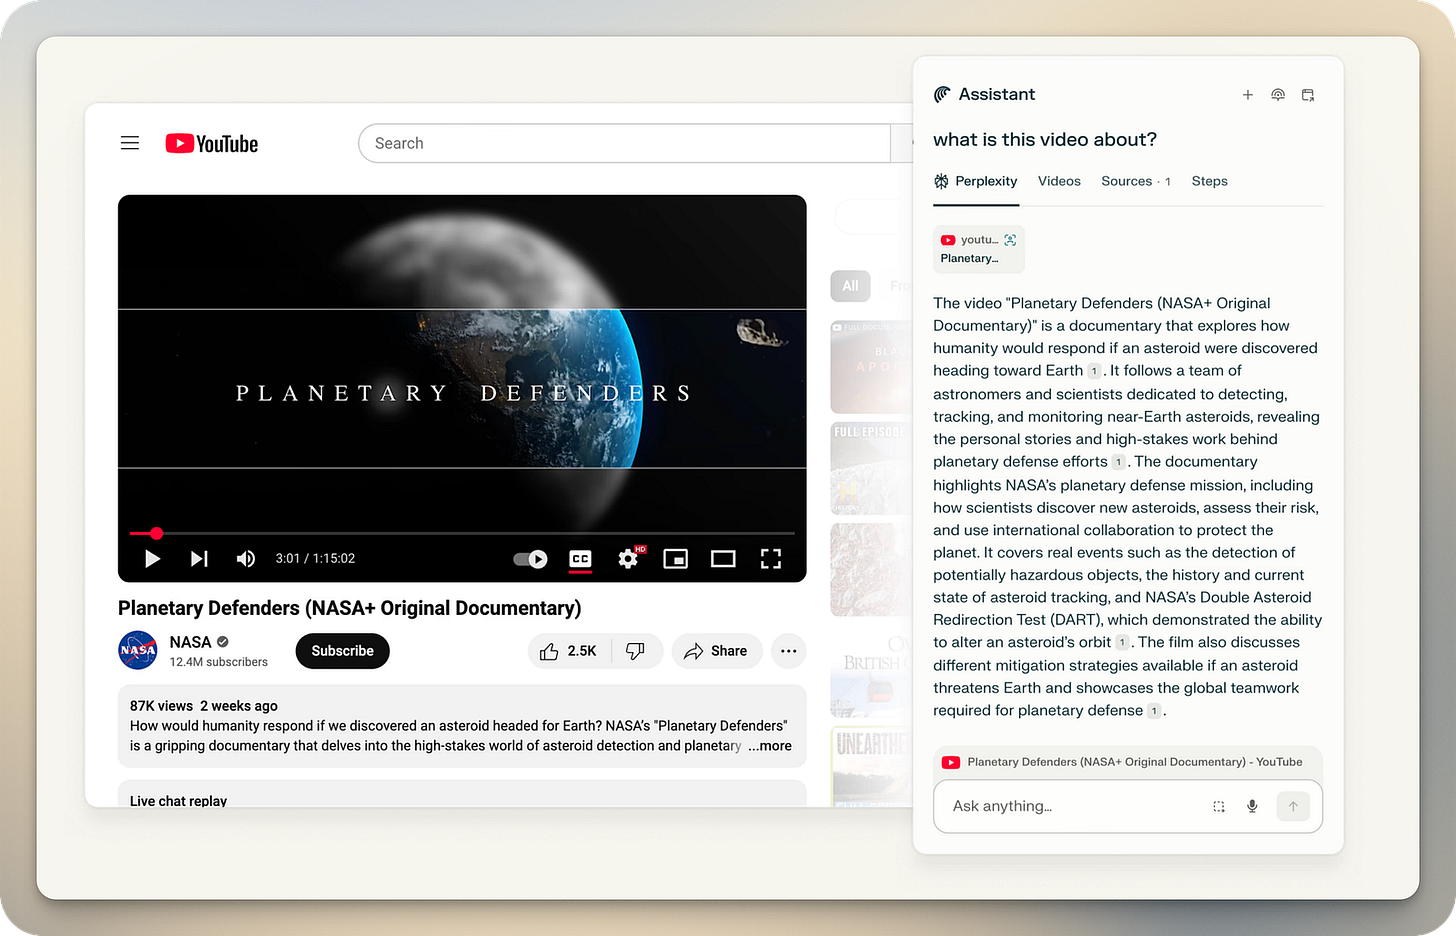The image size is (1456, 936).
Task: Open the youtube Planetary source card
Action: [x=979, y=249]
